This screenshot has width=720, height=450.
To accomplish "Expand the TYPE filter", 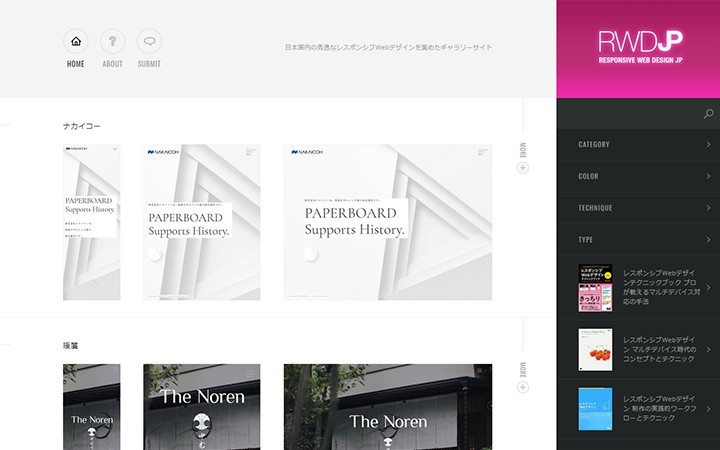I will click(638, 239).
